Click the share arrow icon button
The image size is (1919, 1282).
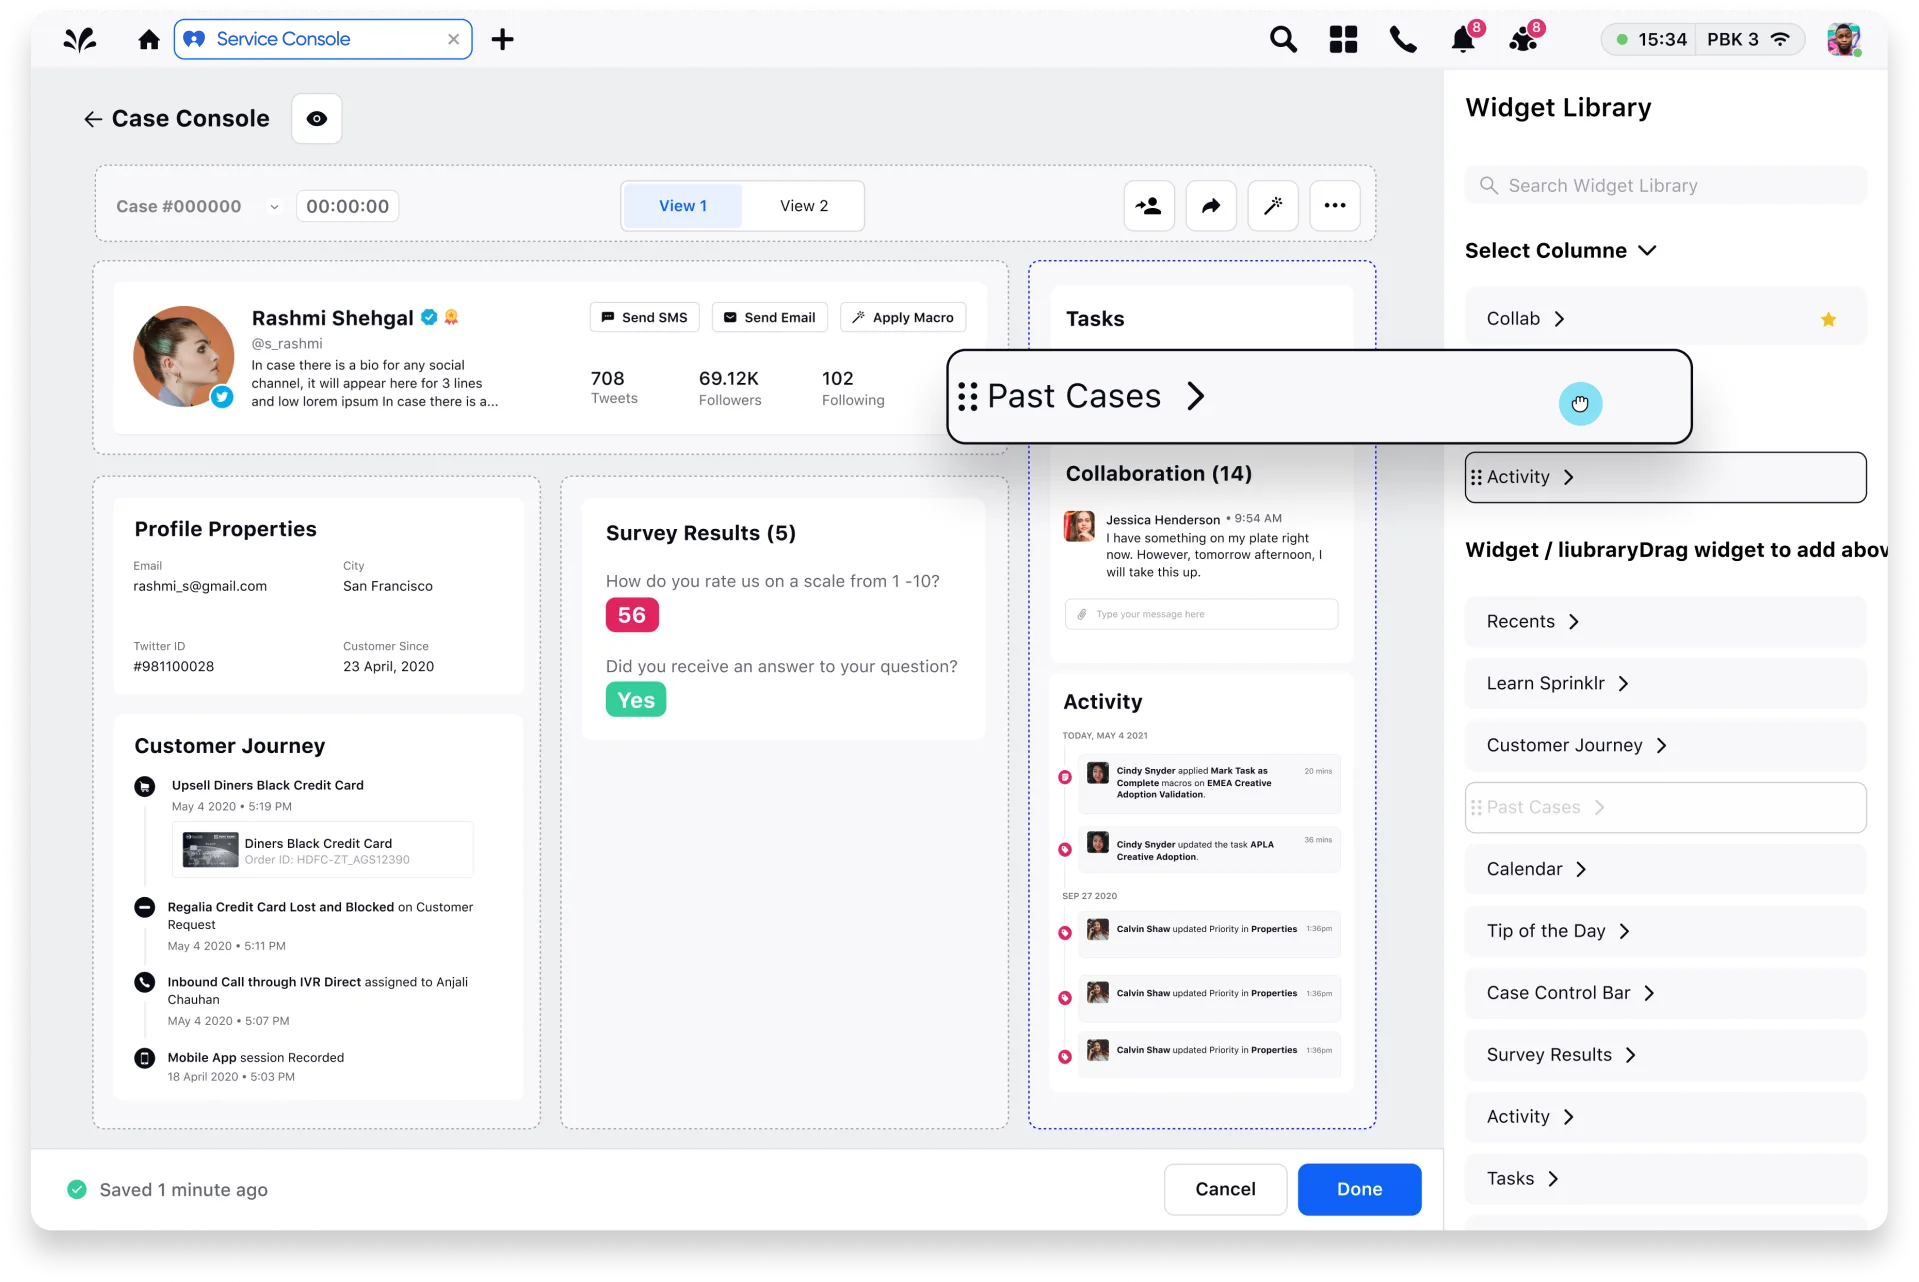pos(1211,206)
